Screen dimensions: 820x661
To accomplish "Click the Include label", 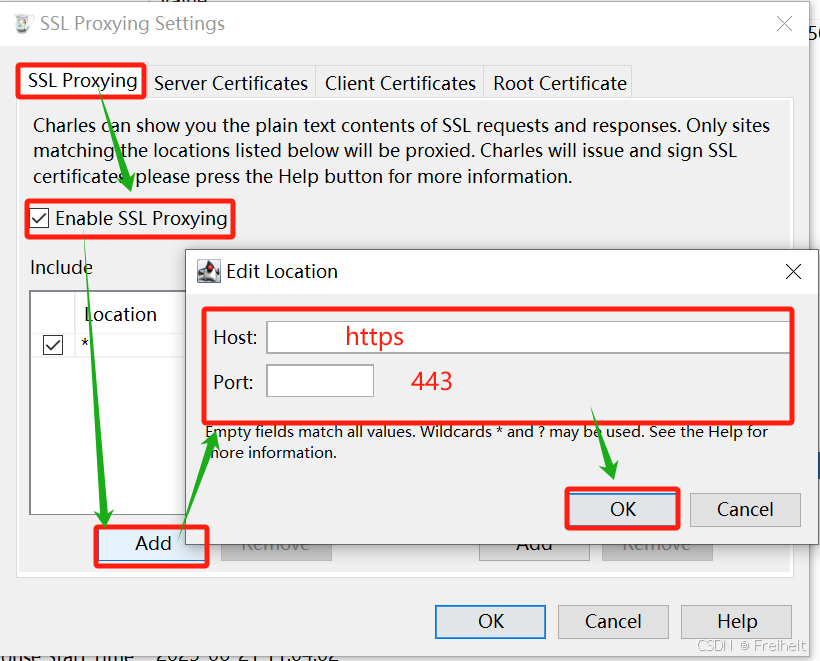I will point(61,268).
